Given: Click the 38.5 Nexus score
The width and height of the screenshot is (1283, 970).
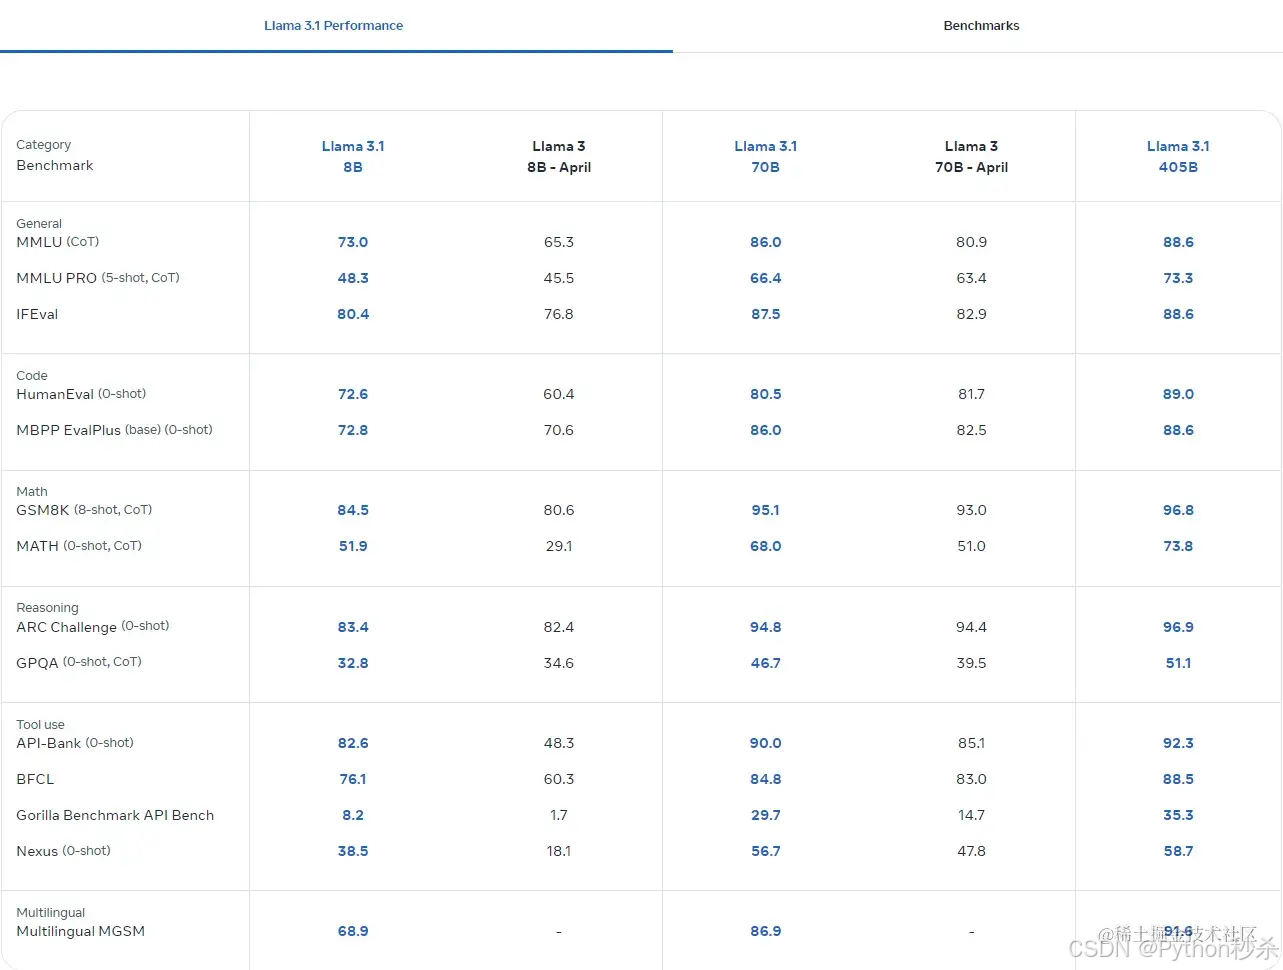Looking at the screenshot, I should pos(353,851).
